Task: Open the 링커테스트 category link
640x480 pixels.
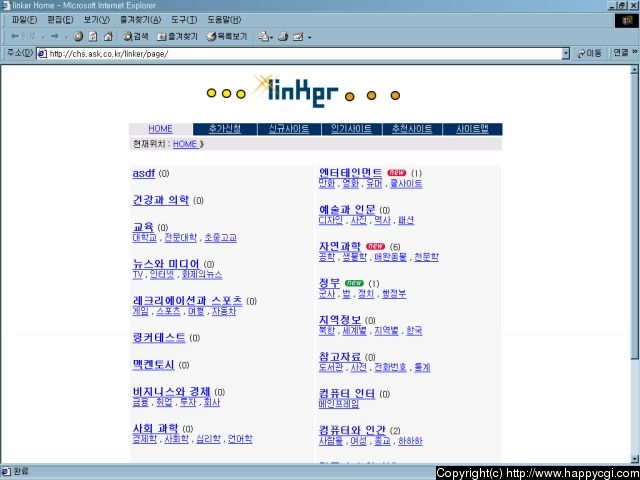Action: pos(159,338)
